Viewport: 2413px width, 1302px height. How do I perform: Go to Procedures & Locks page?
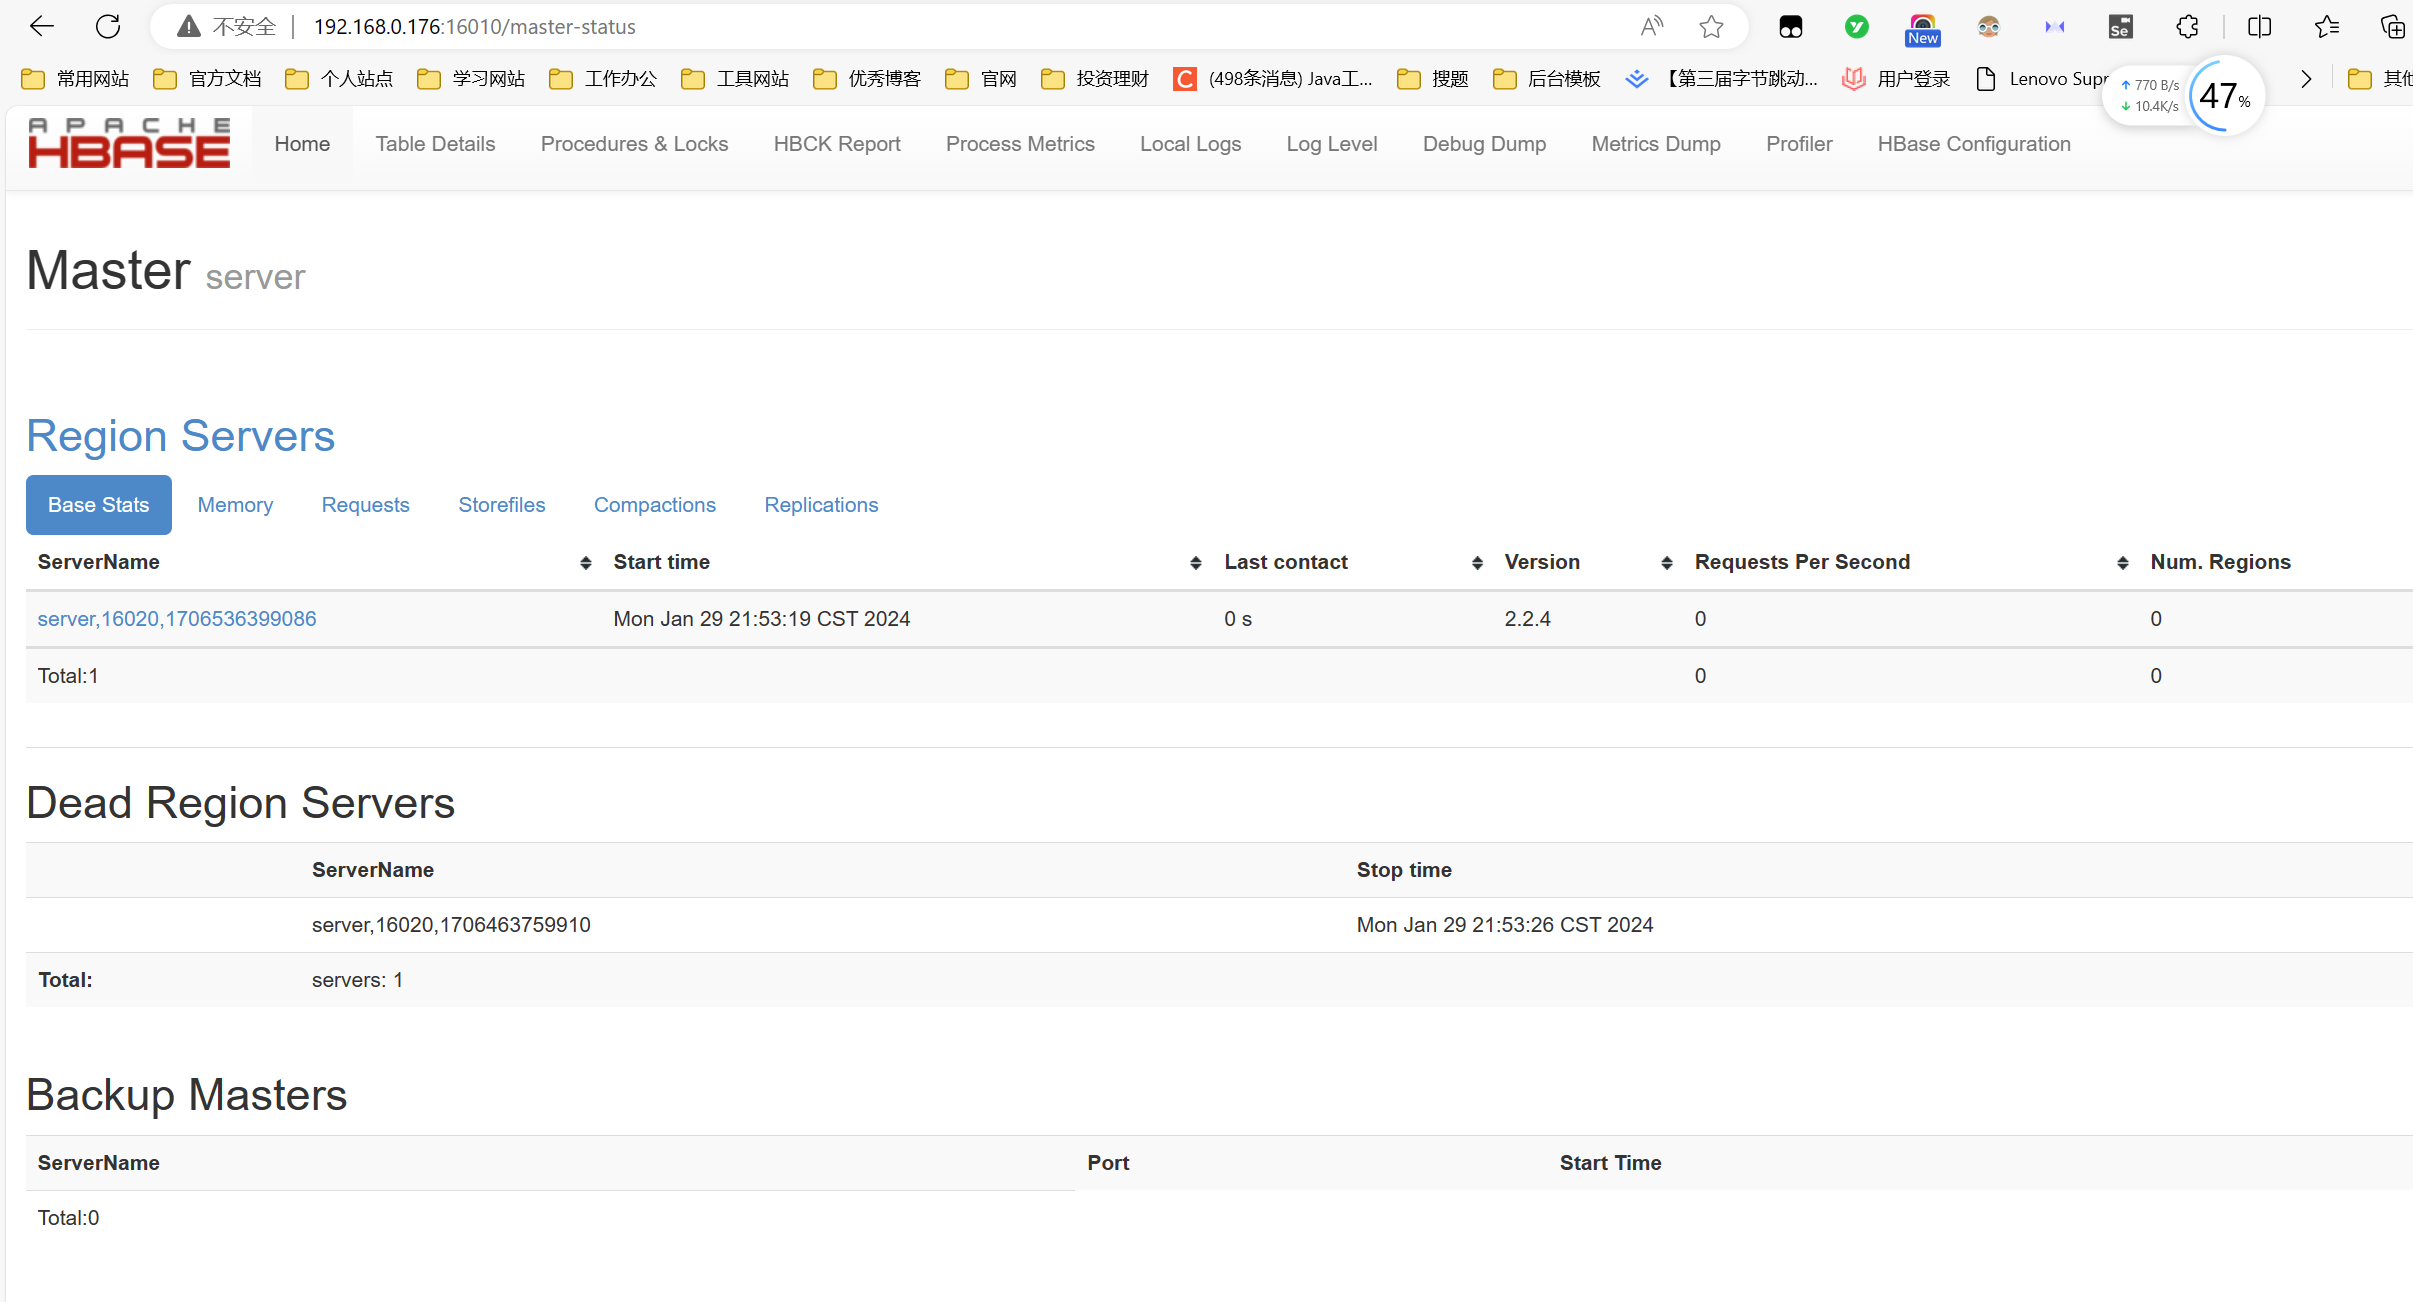tap(634, 144)
